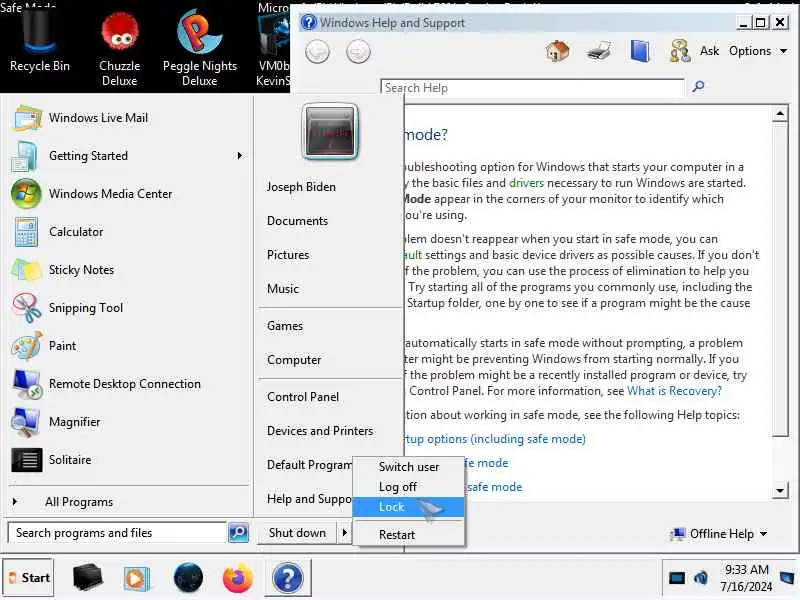Open Browse Help book icon

click(640, 51)
